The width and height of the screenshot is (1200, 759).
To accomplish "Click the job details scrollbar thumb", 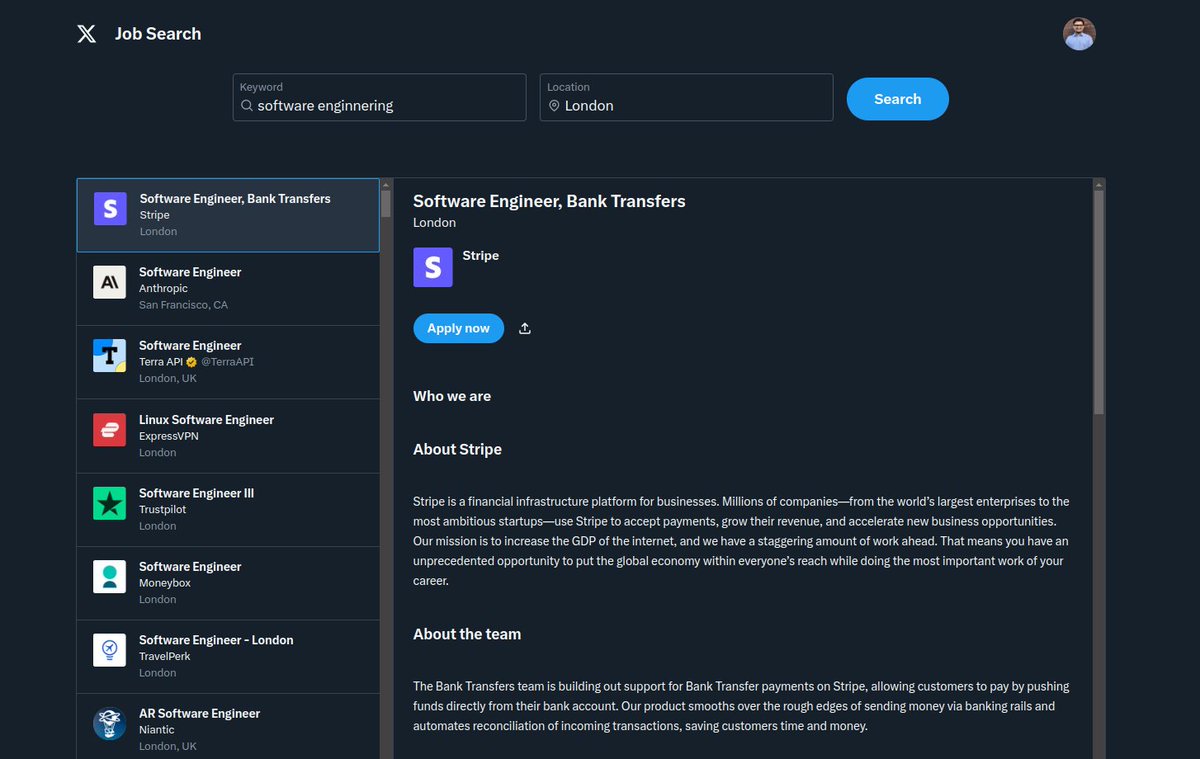I will [1099, 302].
